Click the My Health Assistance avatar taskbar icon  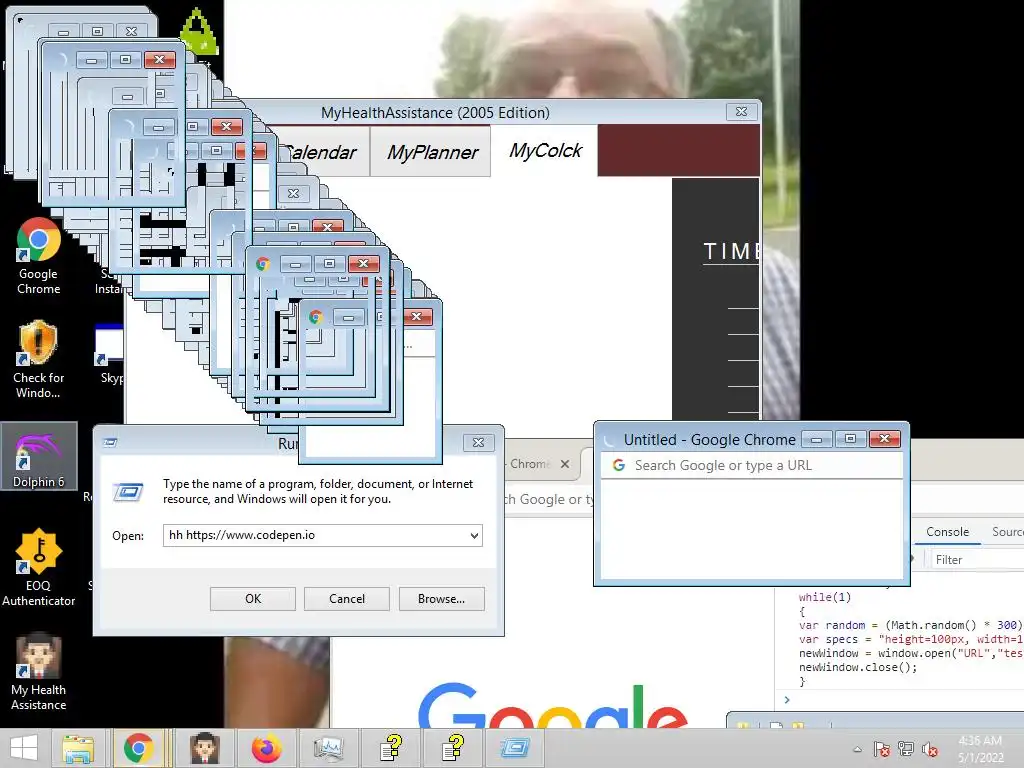point(204,748)
